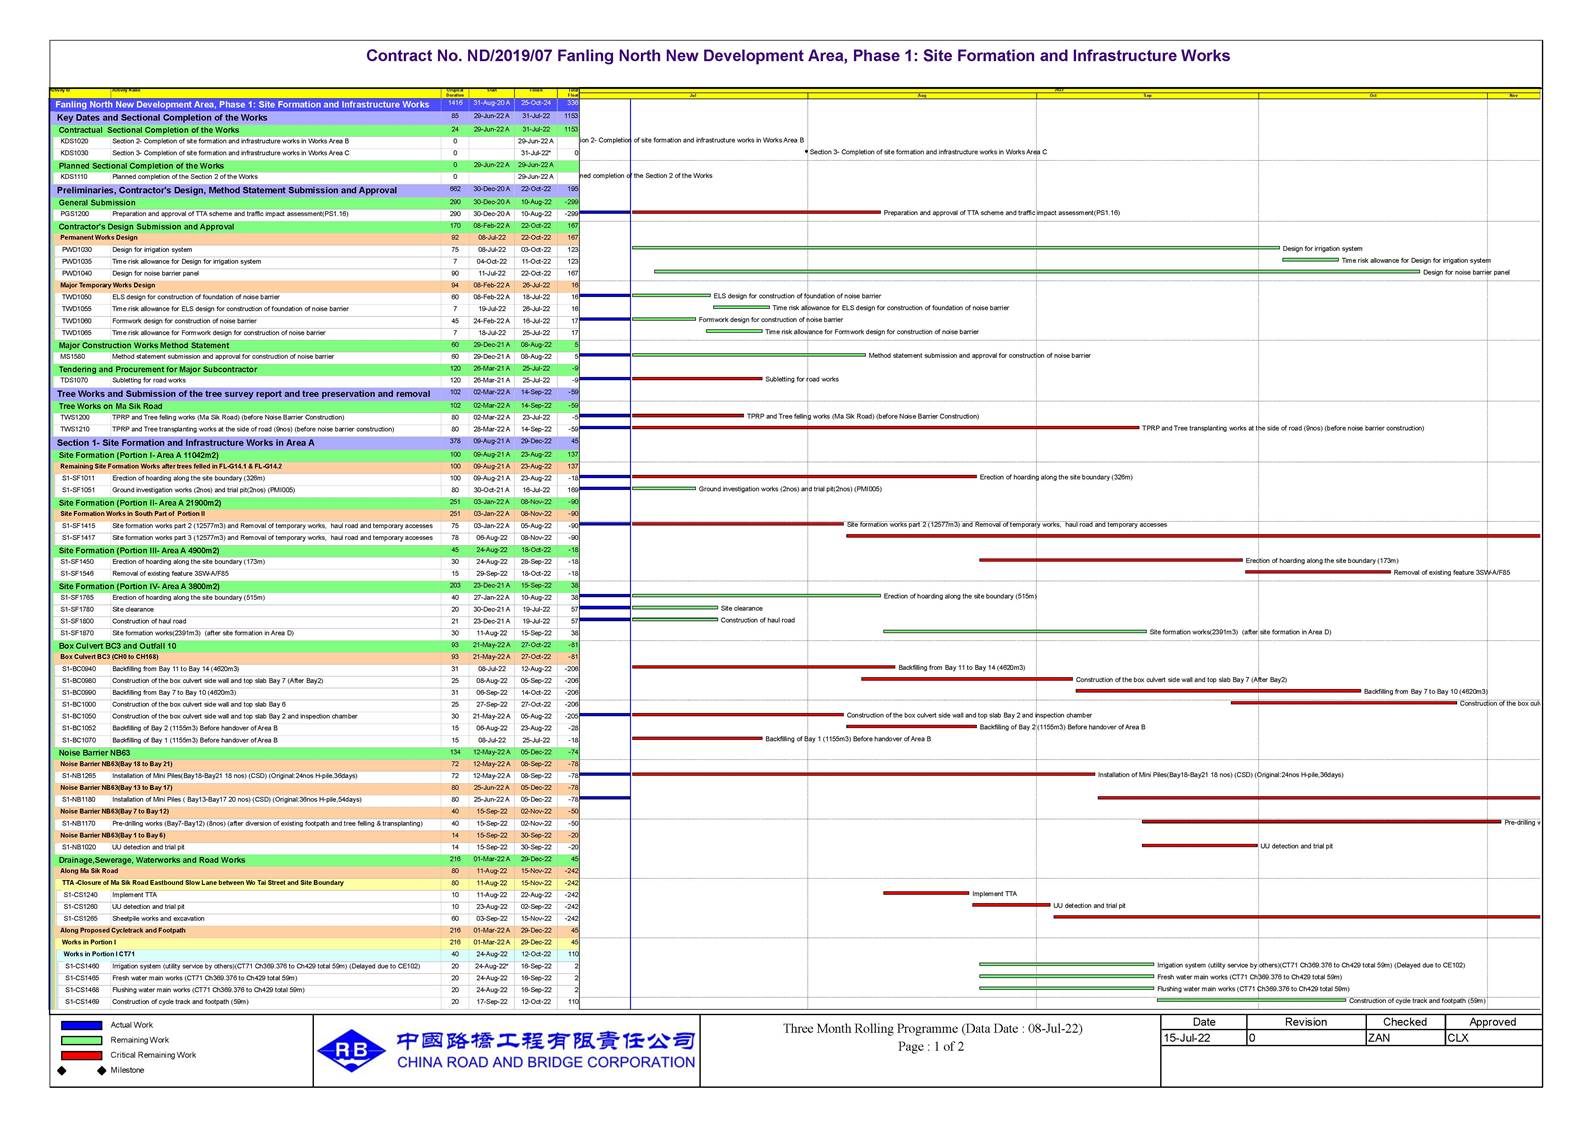The image size is (1588, 1123).
Task: Click the 'CLX' approved-by cell
Action: point(1493,1038)
